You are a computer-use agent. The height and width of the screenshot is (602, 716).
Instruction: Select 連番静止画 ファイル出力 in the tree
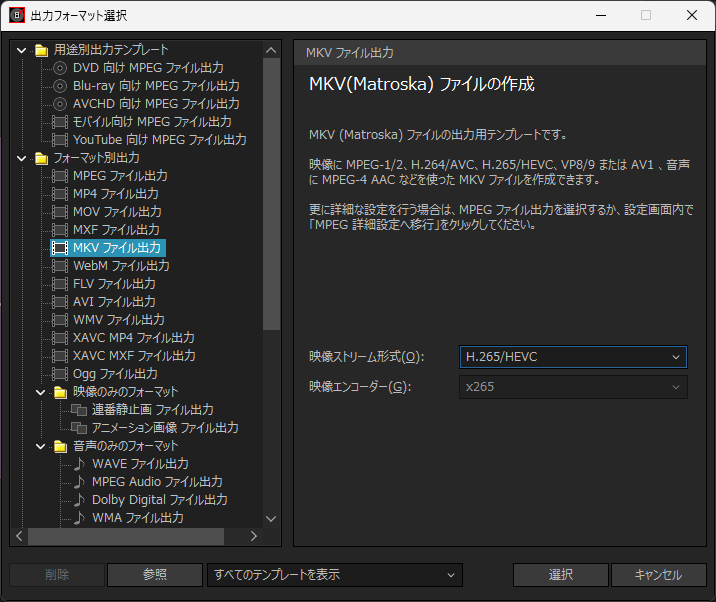[x=153, y=410]
